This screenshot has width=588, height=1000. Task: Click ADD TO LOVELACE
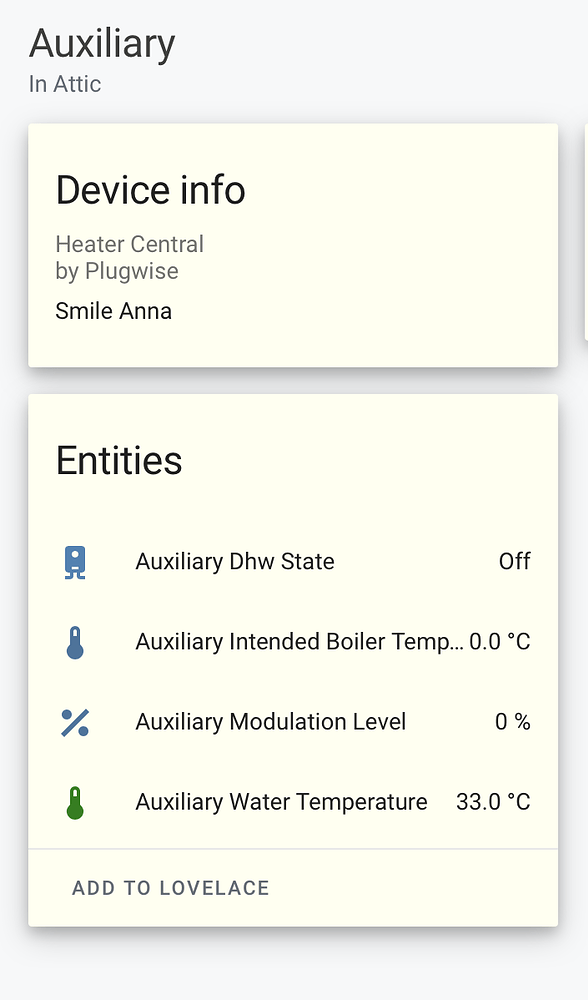[x=170, y=887]
